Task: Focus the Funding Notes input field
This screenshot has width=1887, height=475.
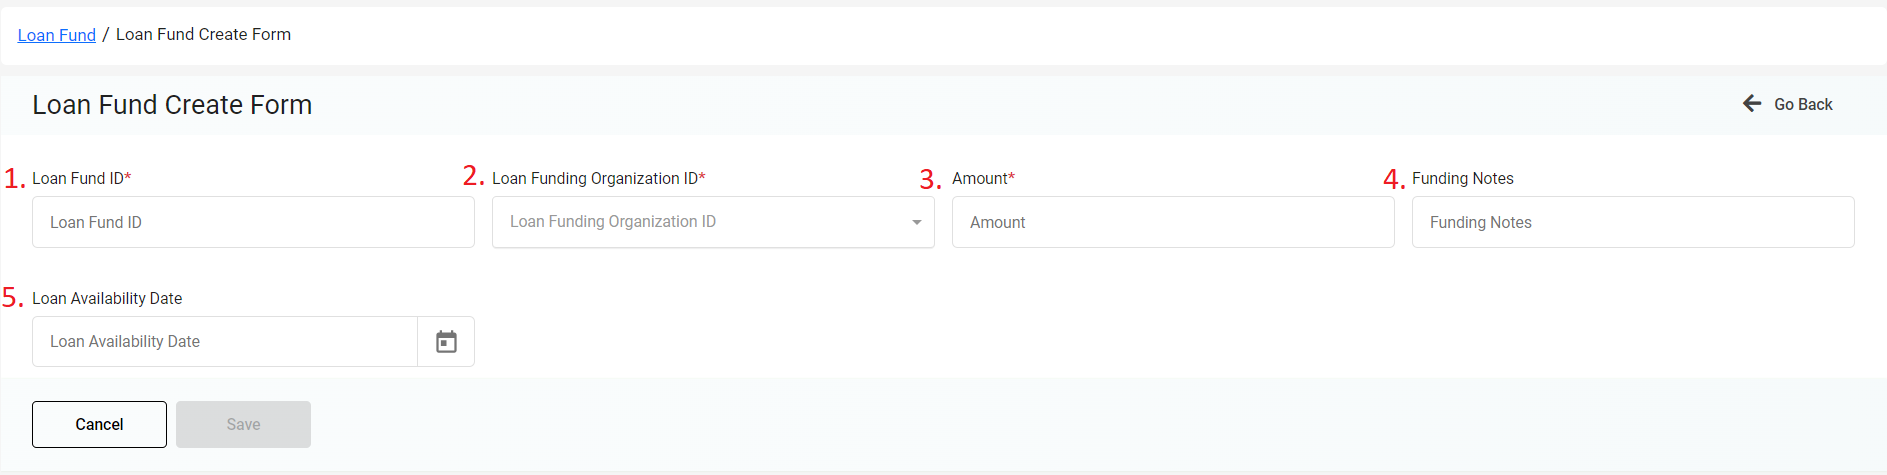Action: (x=1633, y=222)
